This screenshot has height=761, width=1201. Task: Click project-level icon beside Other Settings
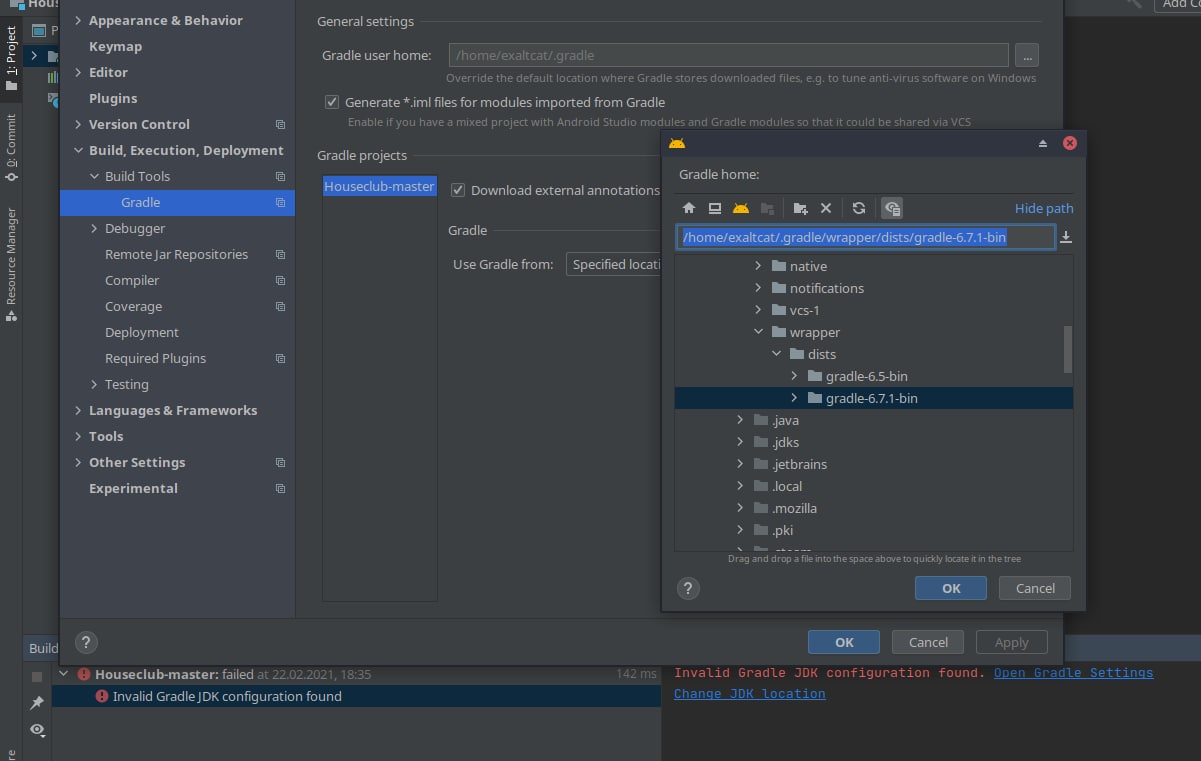coord(280,463)
